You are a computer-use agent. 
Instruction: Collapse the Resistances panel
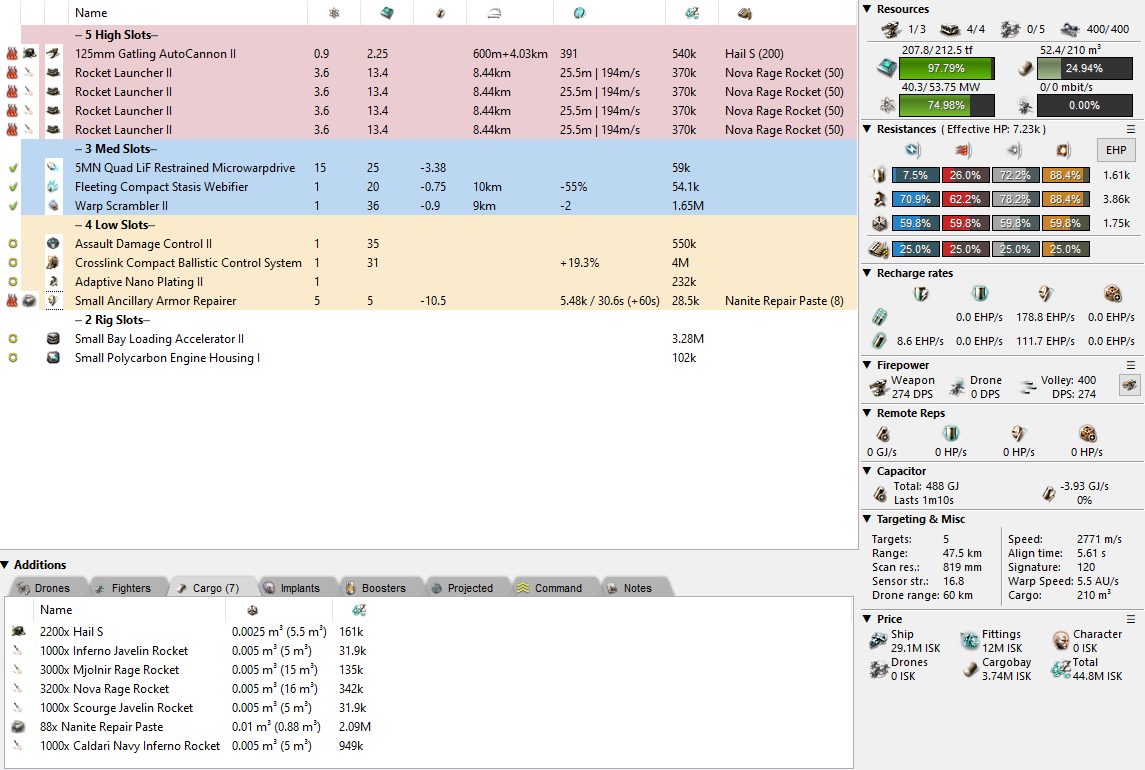click(868, 129)
